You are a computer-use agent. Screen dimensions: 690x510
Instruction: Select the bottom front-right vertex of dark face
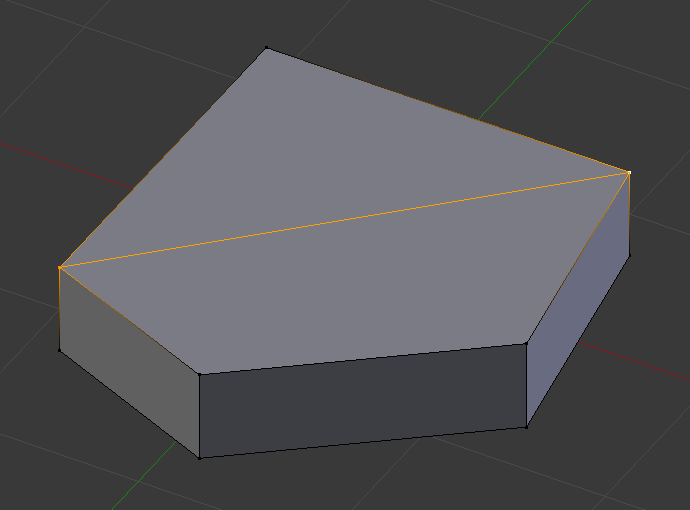[x=526, y=427]
